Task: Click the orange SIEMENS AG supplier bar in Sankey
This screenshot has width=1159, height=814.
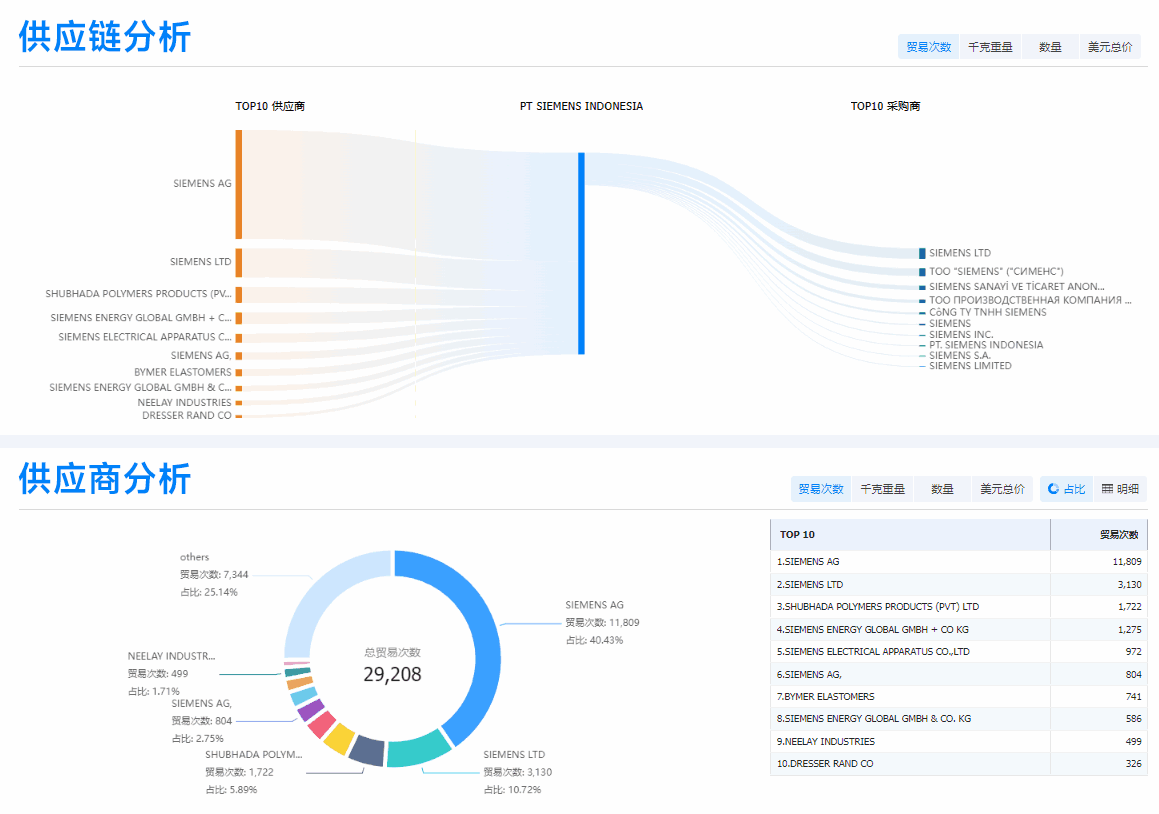Action: point(239,184)
